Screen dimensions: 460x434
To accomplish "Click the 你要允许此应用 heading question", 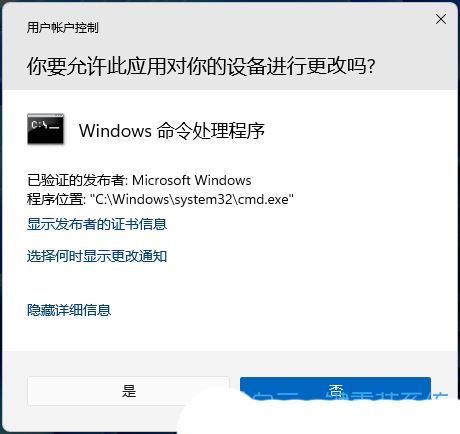I will click(x=201, y=66).
